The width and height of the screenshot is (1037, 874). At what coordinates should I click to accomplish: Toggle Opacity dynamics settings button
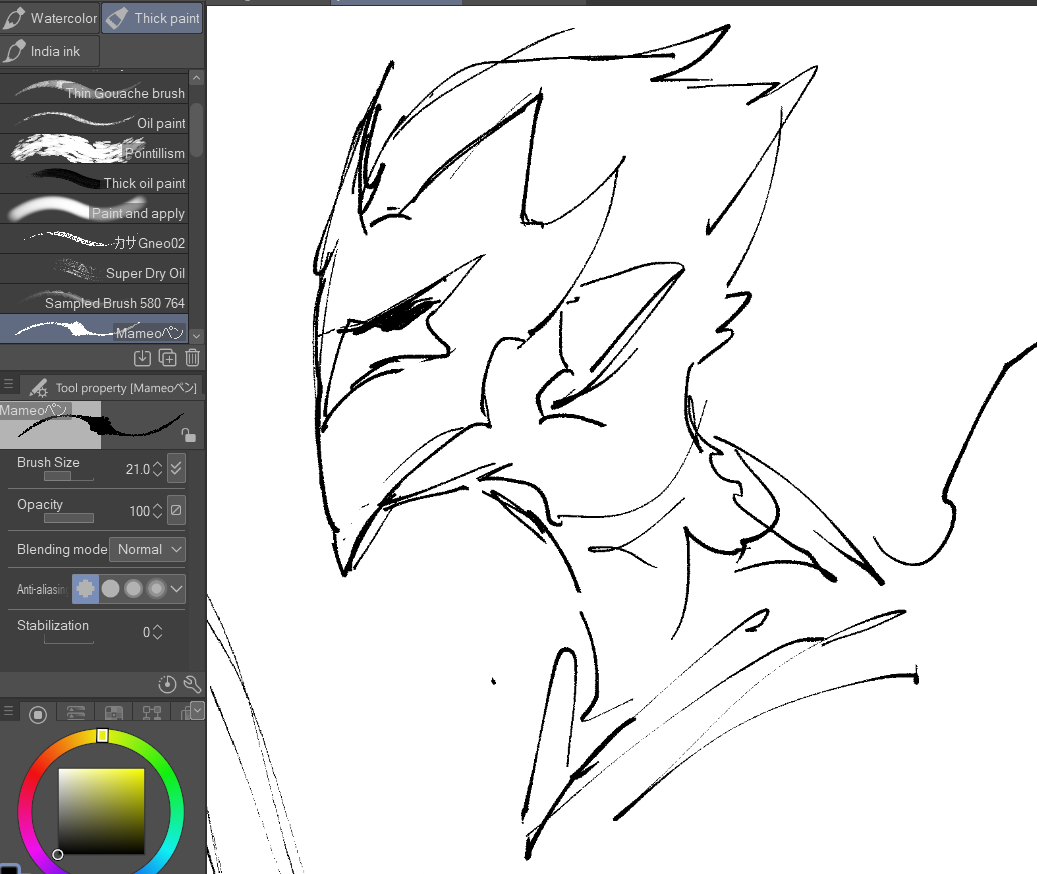[x=176, y=510]
